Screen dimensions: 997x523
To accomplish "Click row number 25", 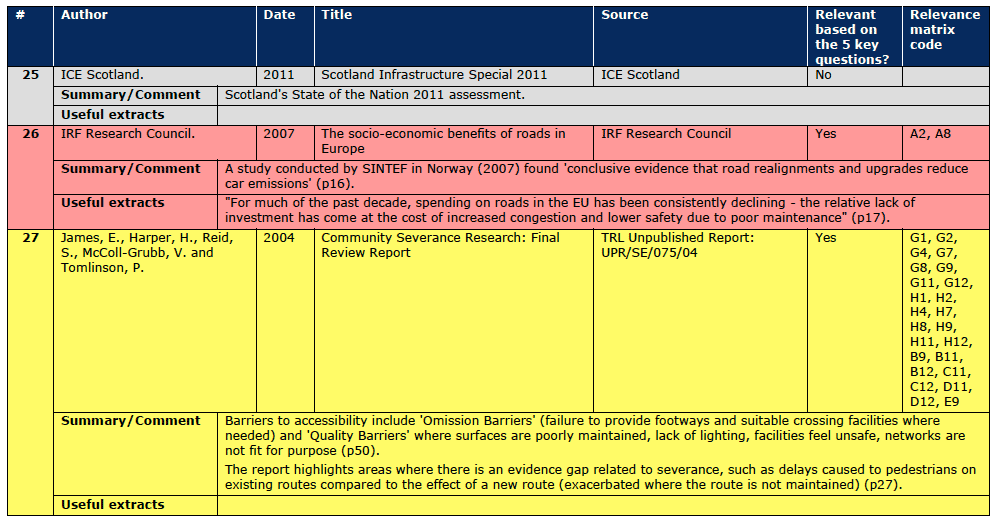I will tap(30, 75).
